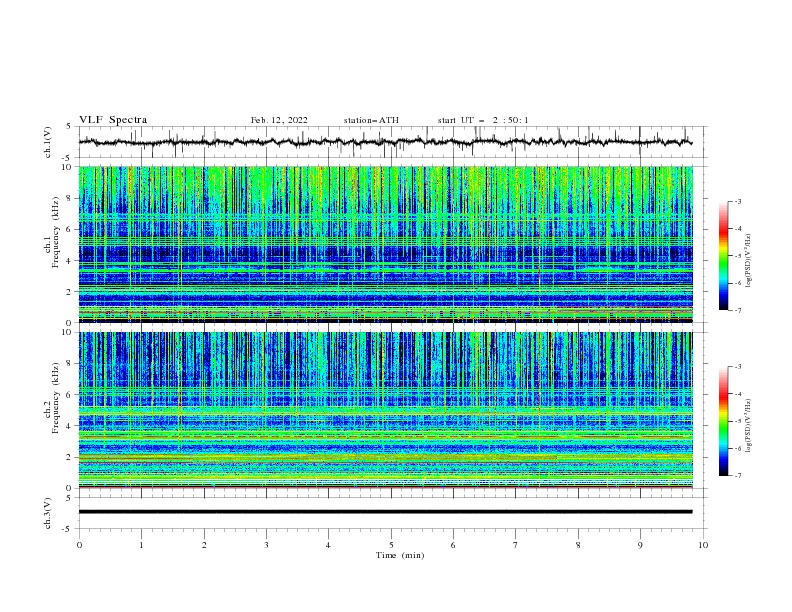The image size is (792, 612).
Task: Click the "-3" label on ch.2 color bar
Action: click(x=738, y=367)
